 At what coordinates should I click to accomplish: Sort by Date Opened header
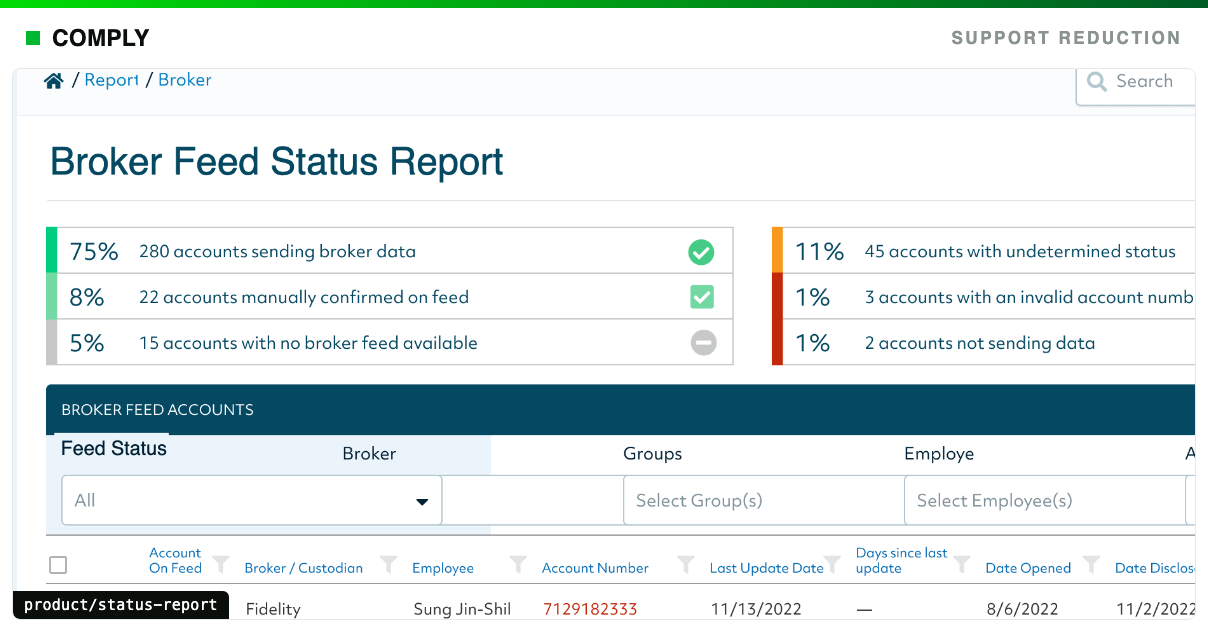click(x=1028, y=568)
